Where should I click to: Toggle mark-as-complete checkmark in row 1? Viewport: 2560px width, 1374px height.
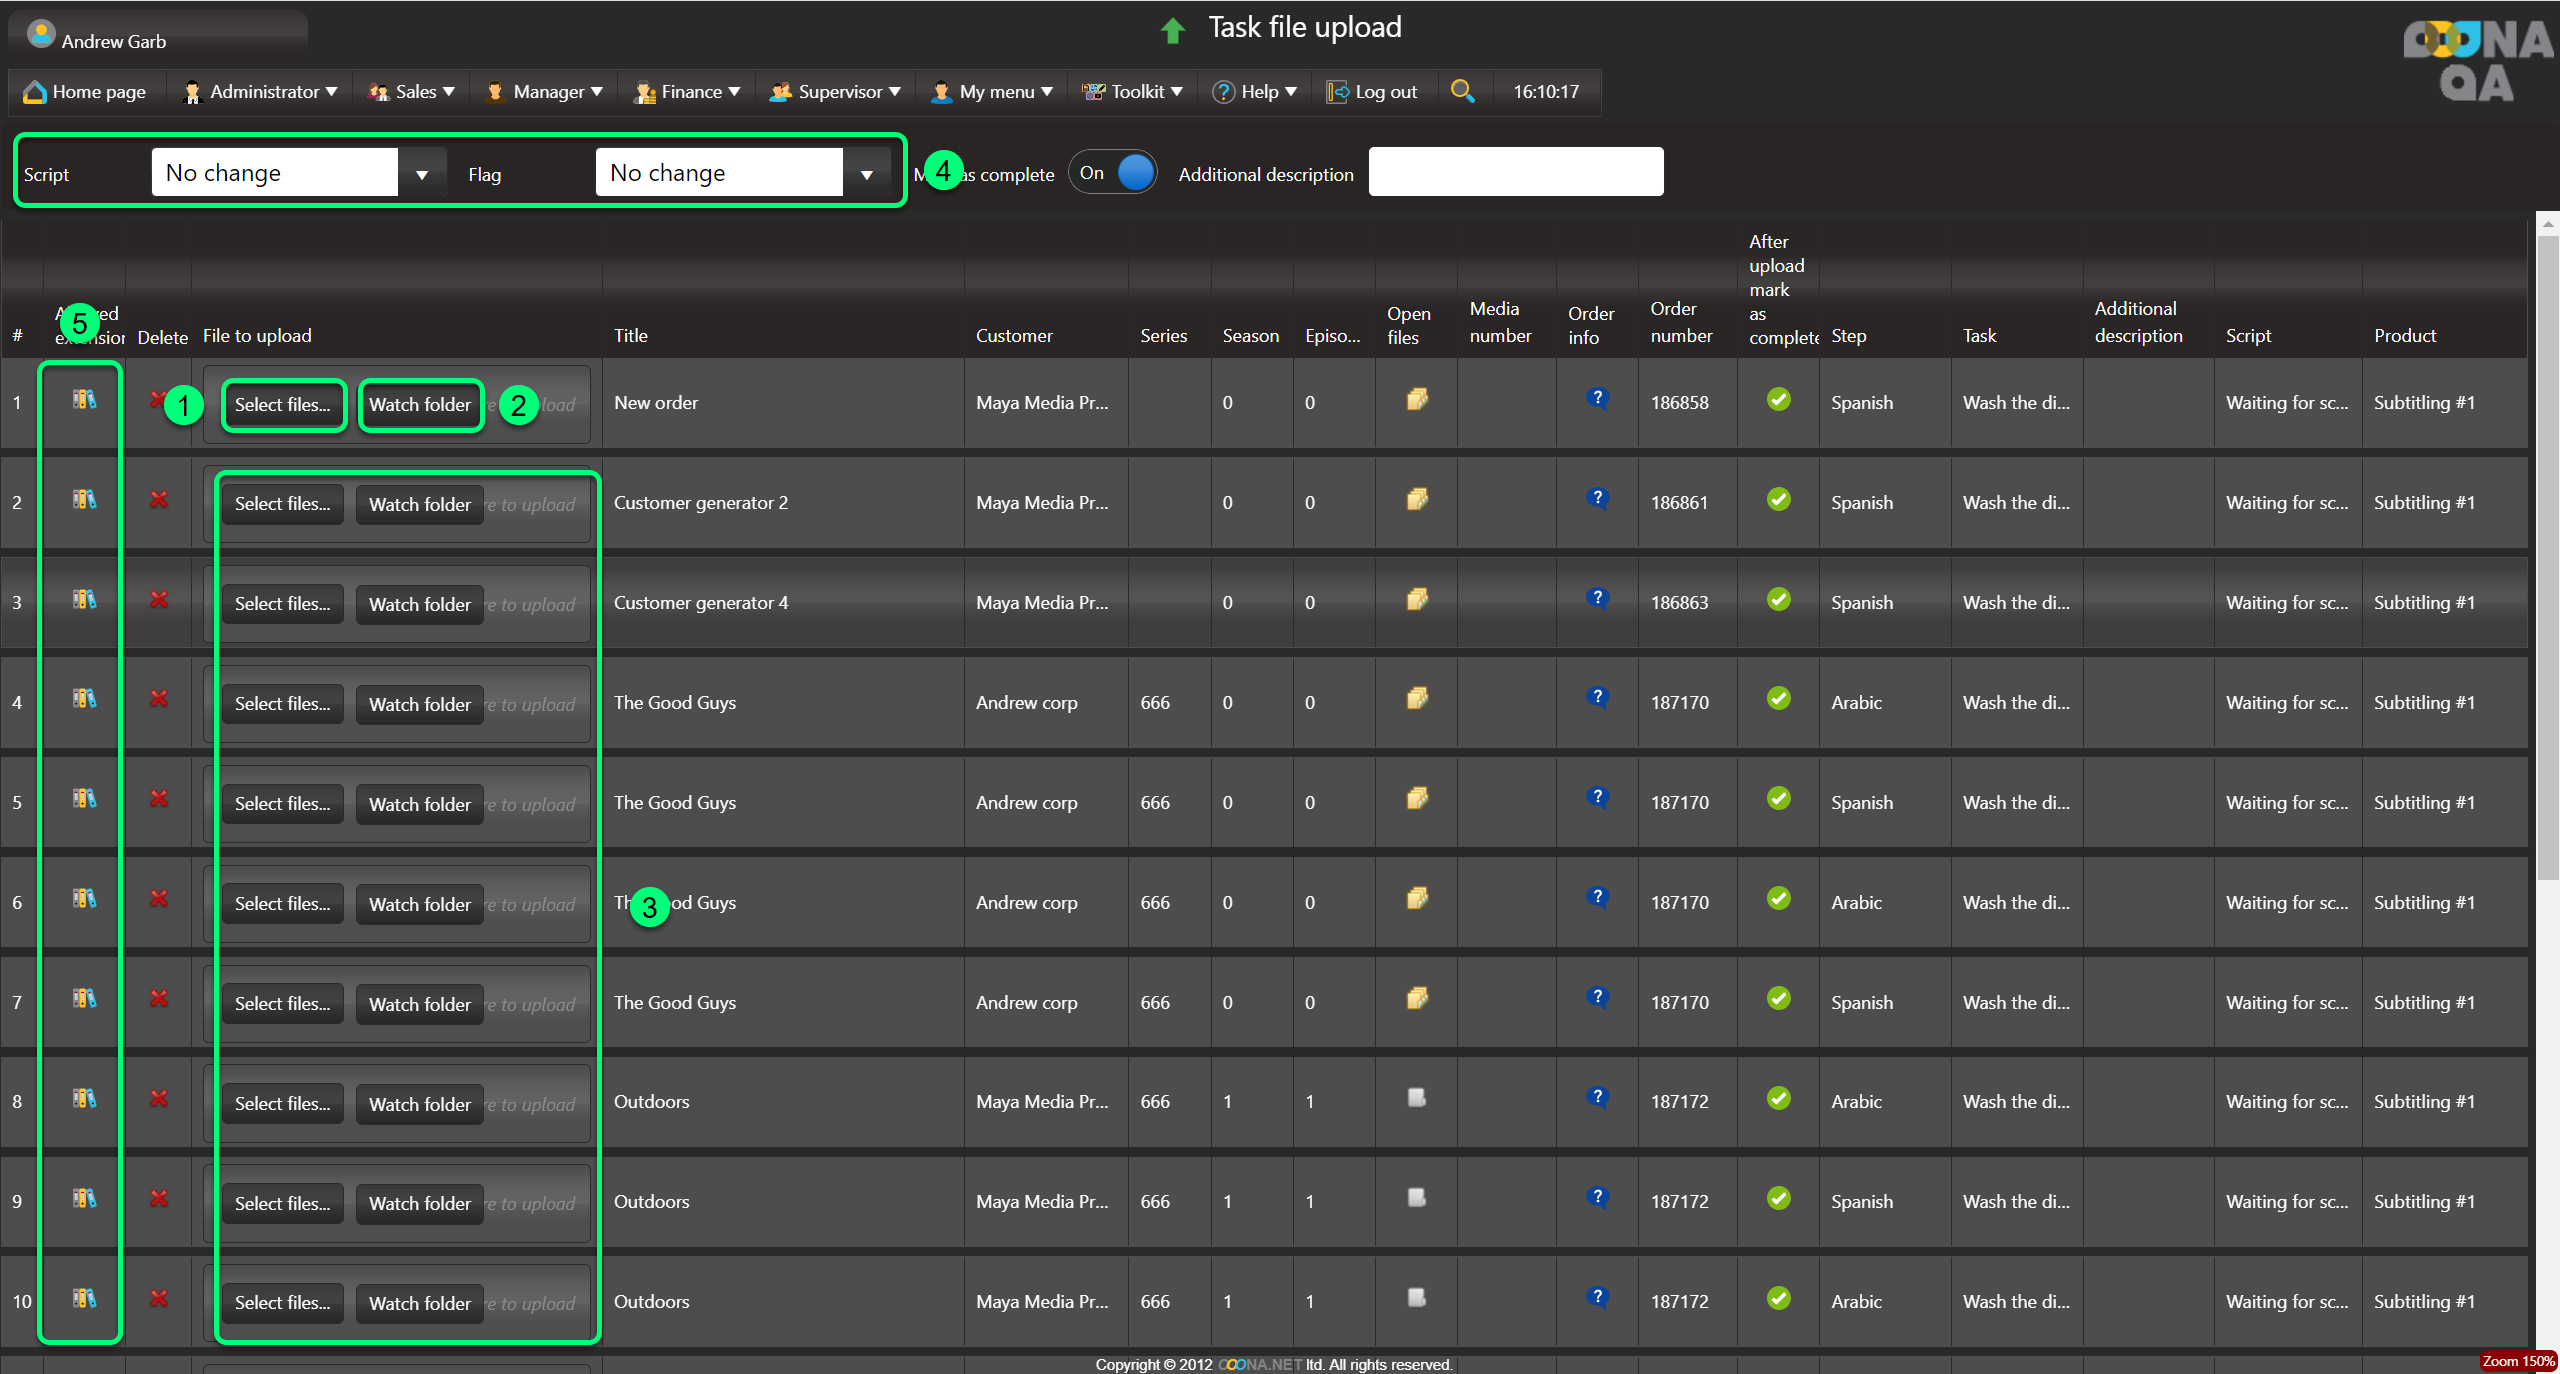coord(1778,400)
